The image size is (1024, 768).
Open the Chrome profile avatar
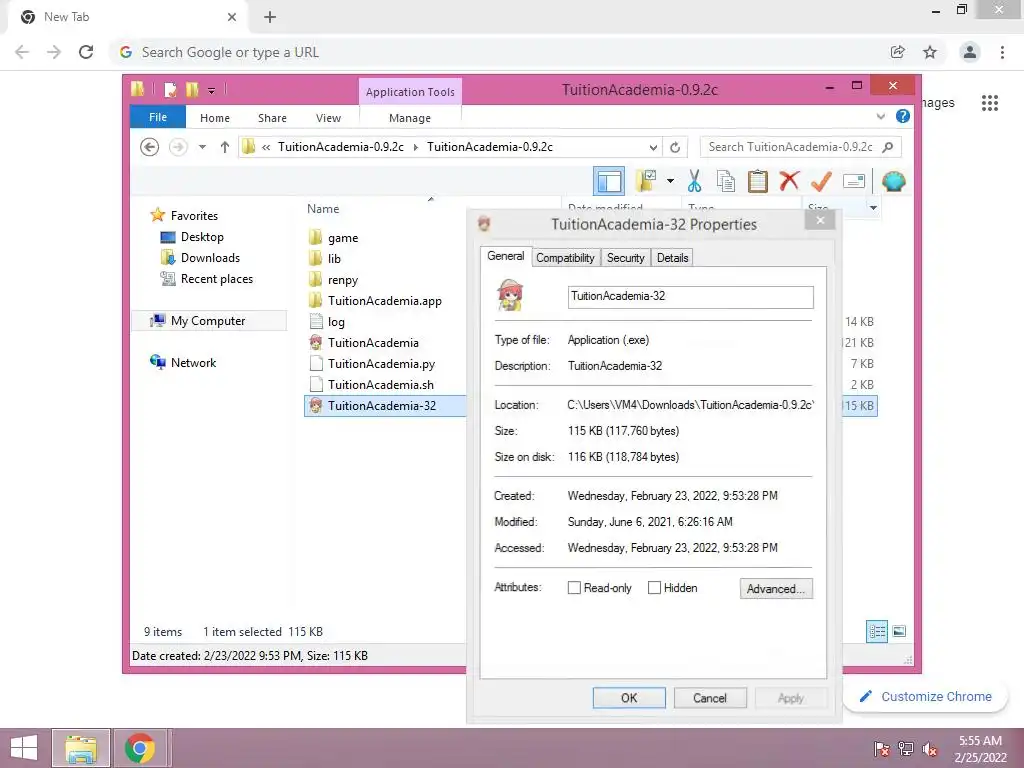[x=970, y=52]
